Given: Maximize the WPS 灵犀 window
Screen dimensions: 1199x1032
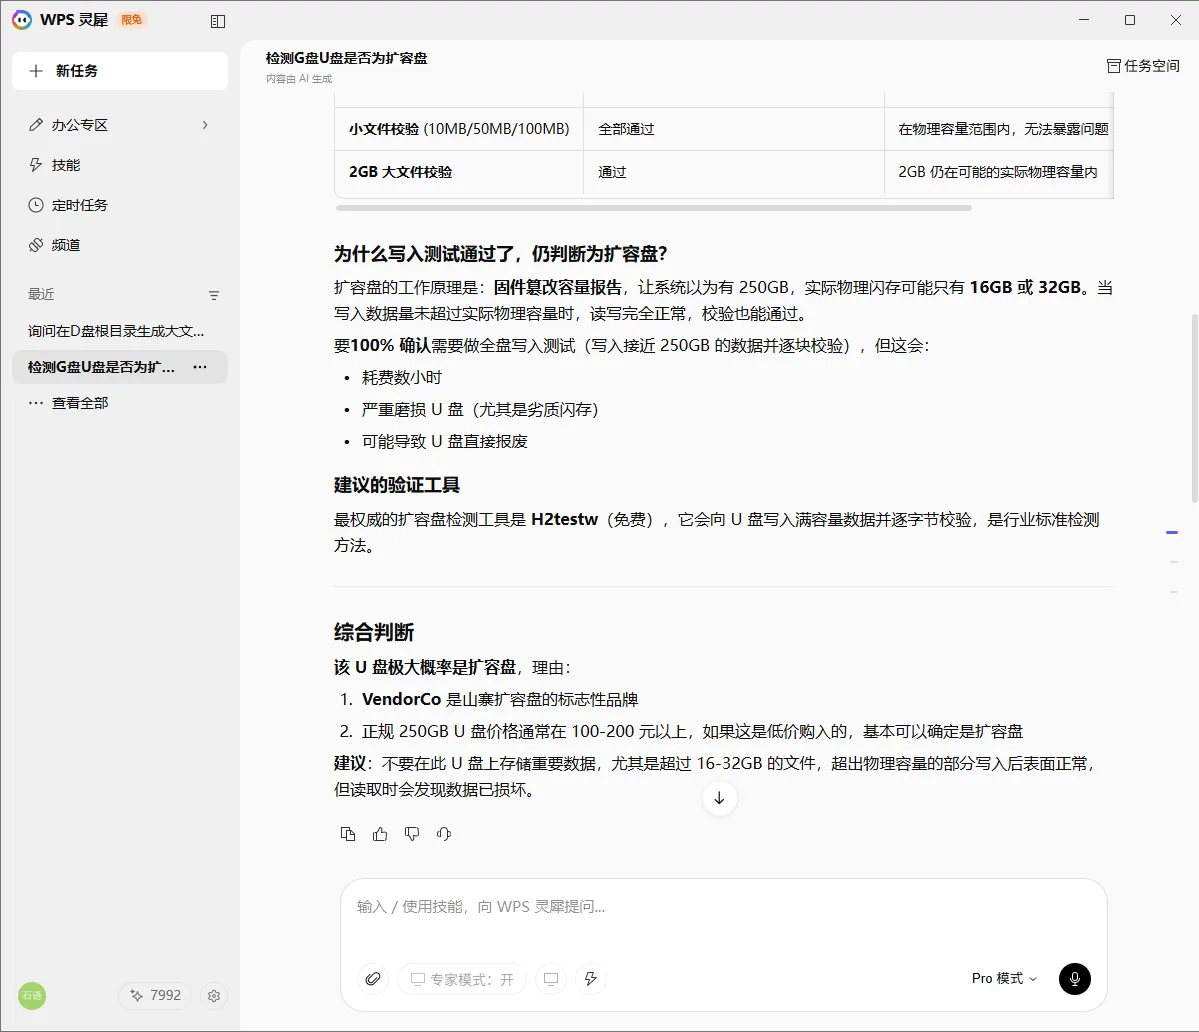Looking at the screenshot, I should click(x=1129, y=20).
